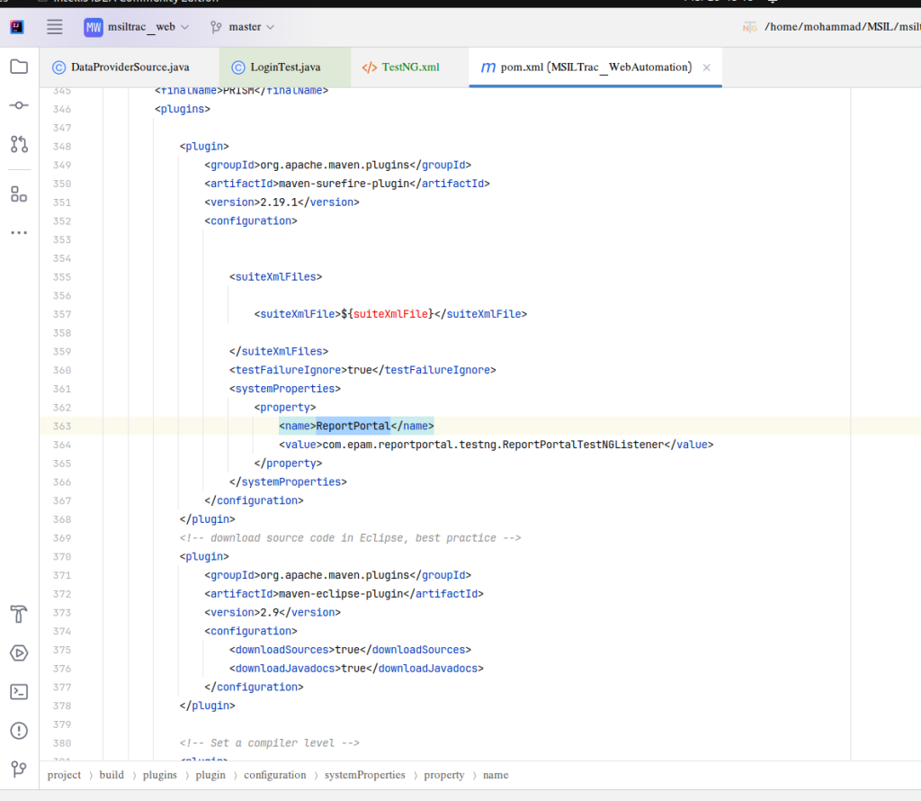This screenshot has height=801, width=921.
Task: Open the Terminal panel
Action: click(x=18, y=690)
